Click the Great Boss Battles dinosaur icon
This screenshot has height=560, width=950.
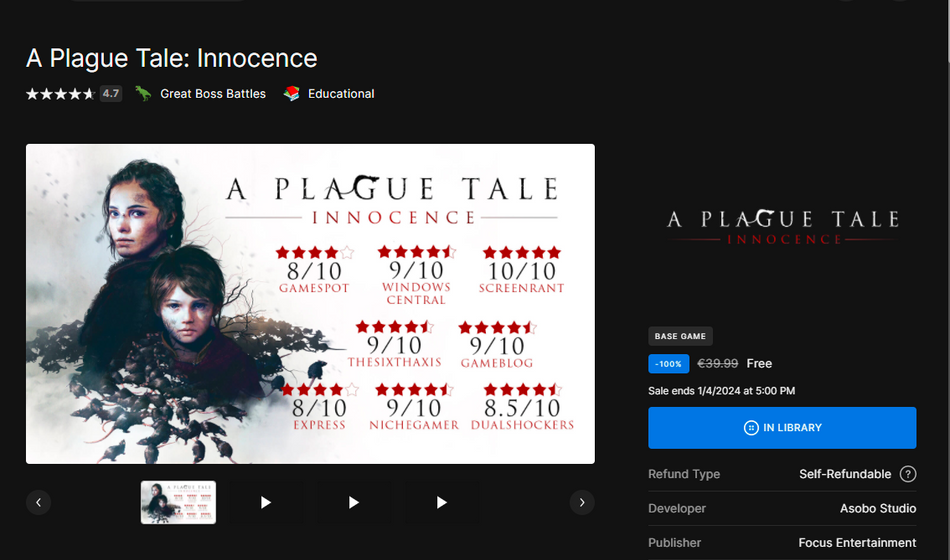click(143, 93)
